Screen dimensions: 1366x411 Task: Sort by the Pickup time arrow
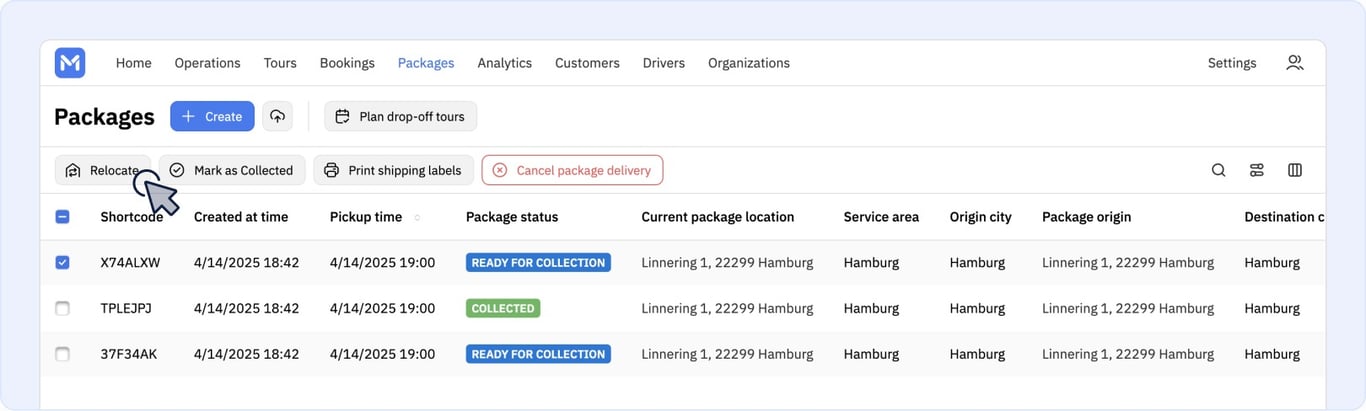pyautogui.click(x=417, y=217)
